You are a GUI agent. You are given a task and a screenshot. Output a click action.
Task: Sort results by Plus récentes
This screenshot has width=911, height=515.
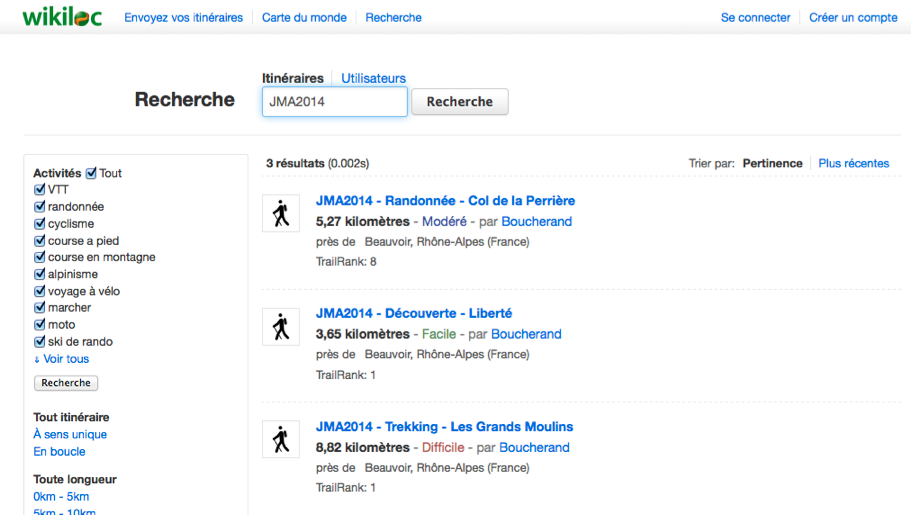pos(853,163)
